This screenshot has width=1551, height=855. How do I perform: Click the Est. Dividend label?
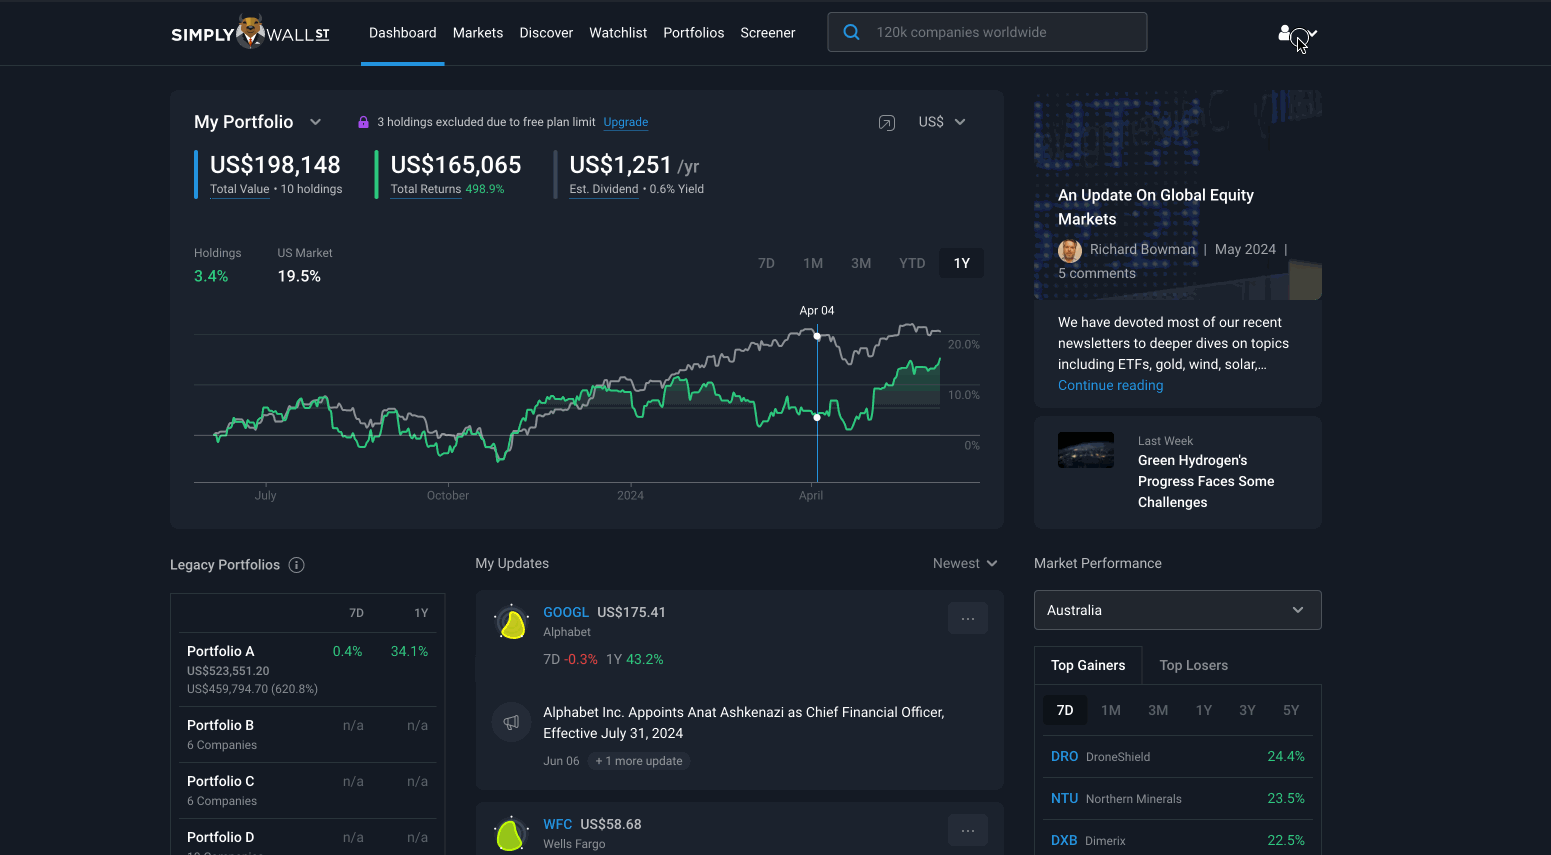click(x=604, y=189)
